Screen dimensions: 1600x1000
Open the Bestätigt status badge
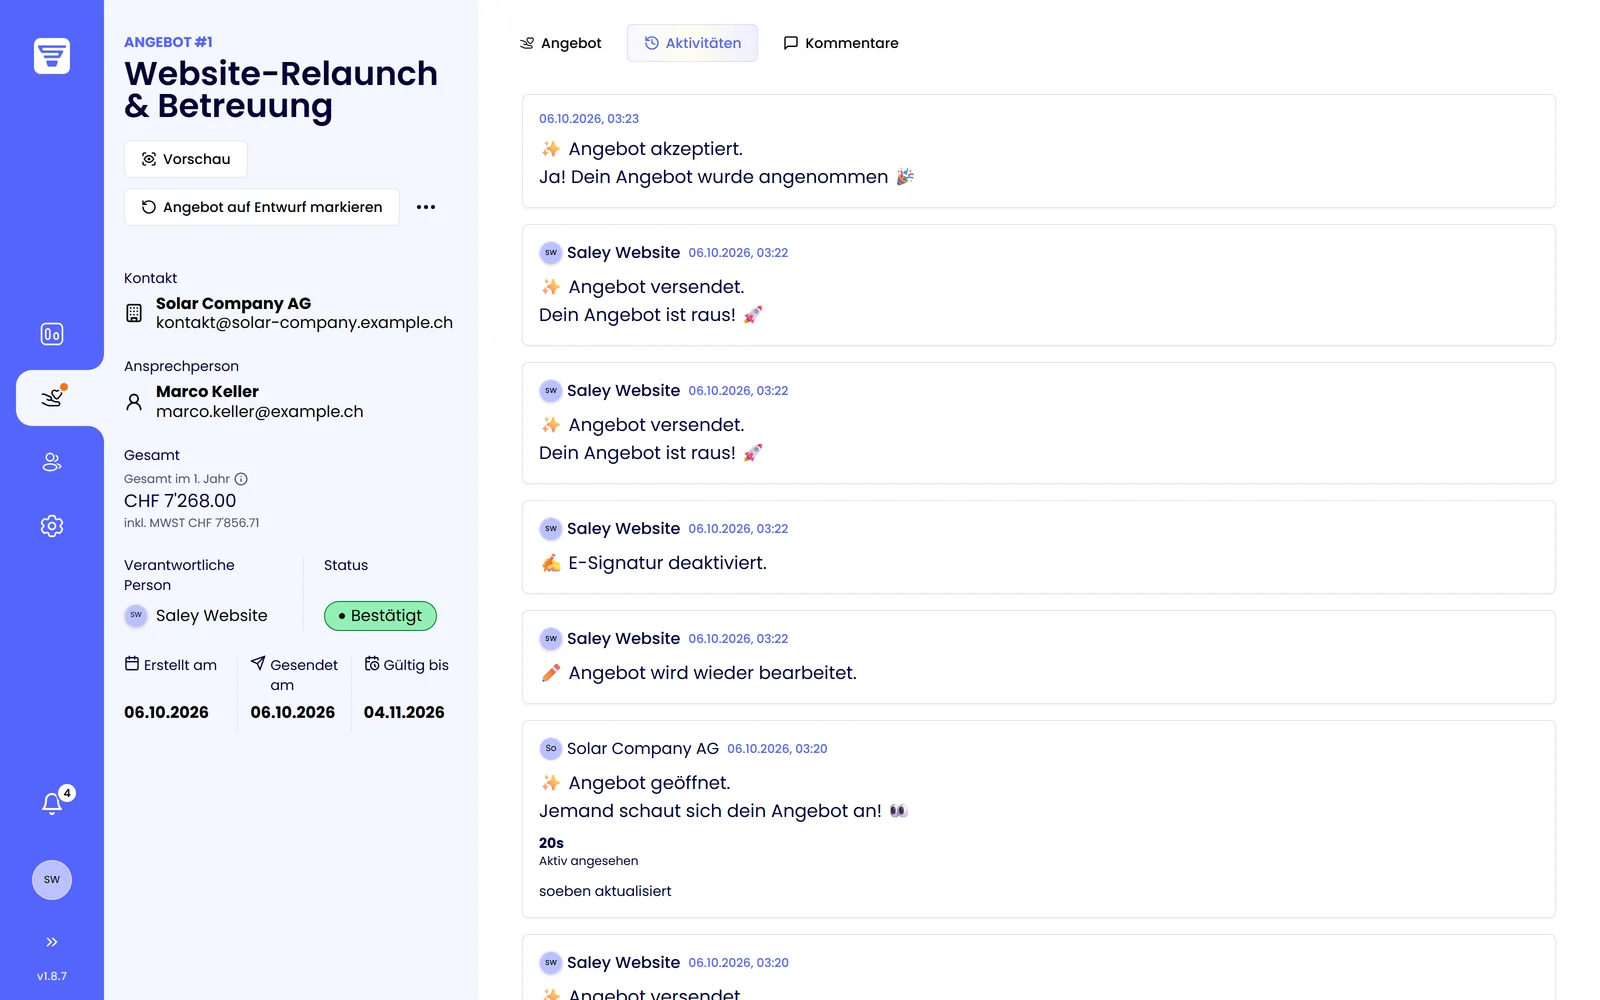380,616
